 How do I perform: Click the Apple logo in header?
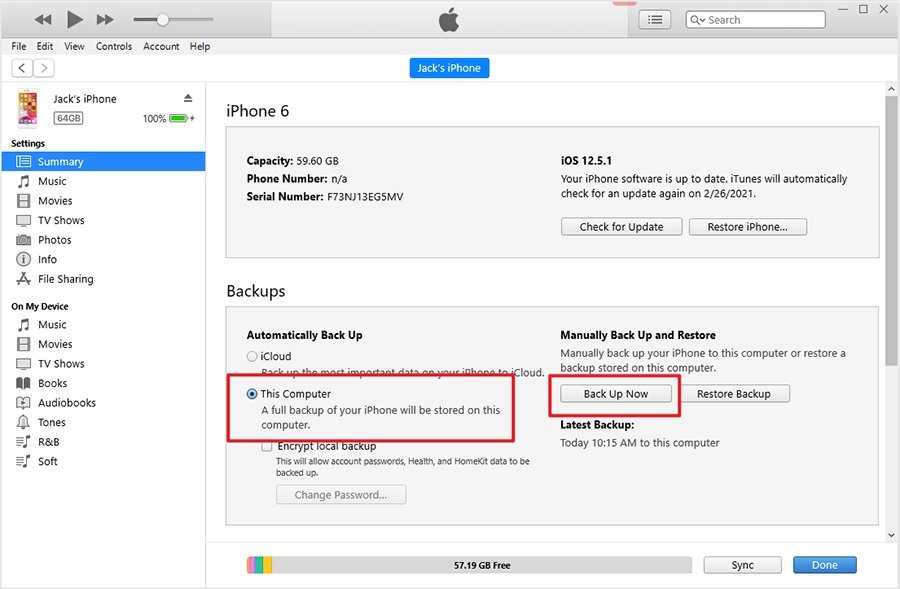tap(449, 20)
